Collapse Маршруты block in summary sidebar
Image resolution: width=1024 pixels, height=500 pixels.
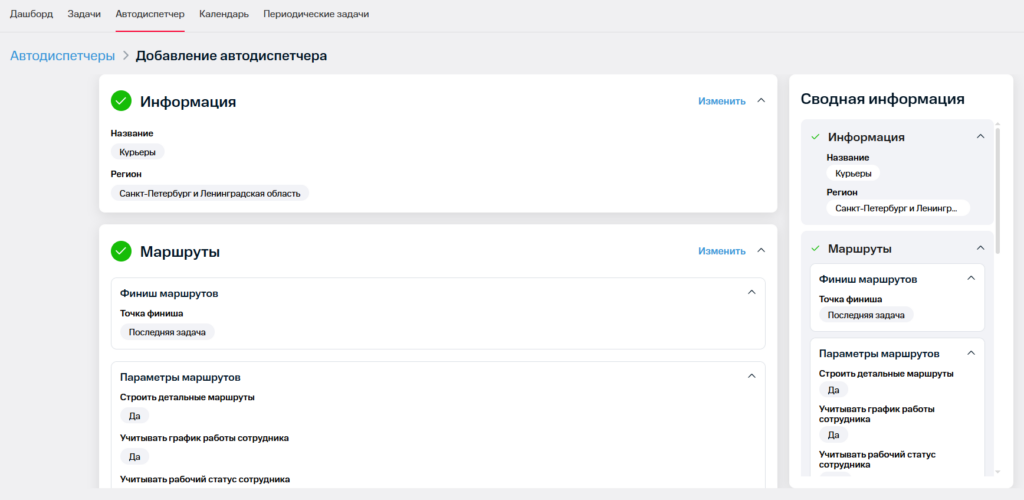pyautogui.click(x=980, y=248)
